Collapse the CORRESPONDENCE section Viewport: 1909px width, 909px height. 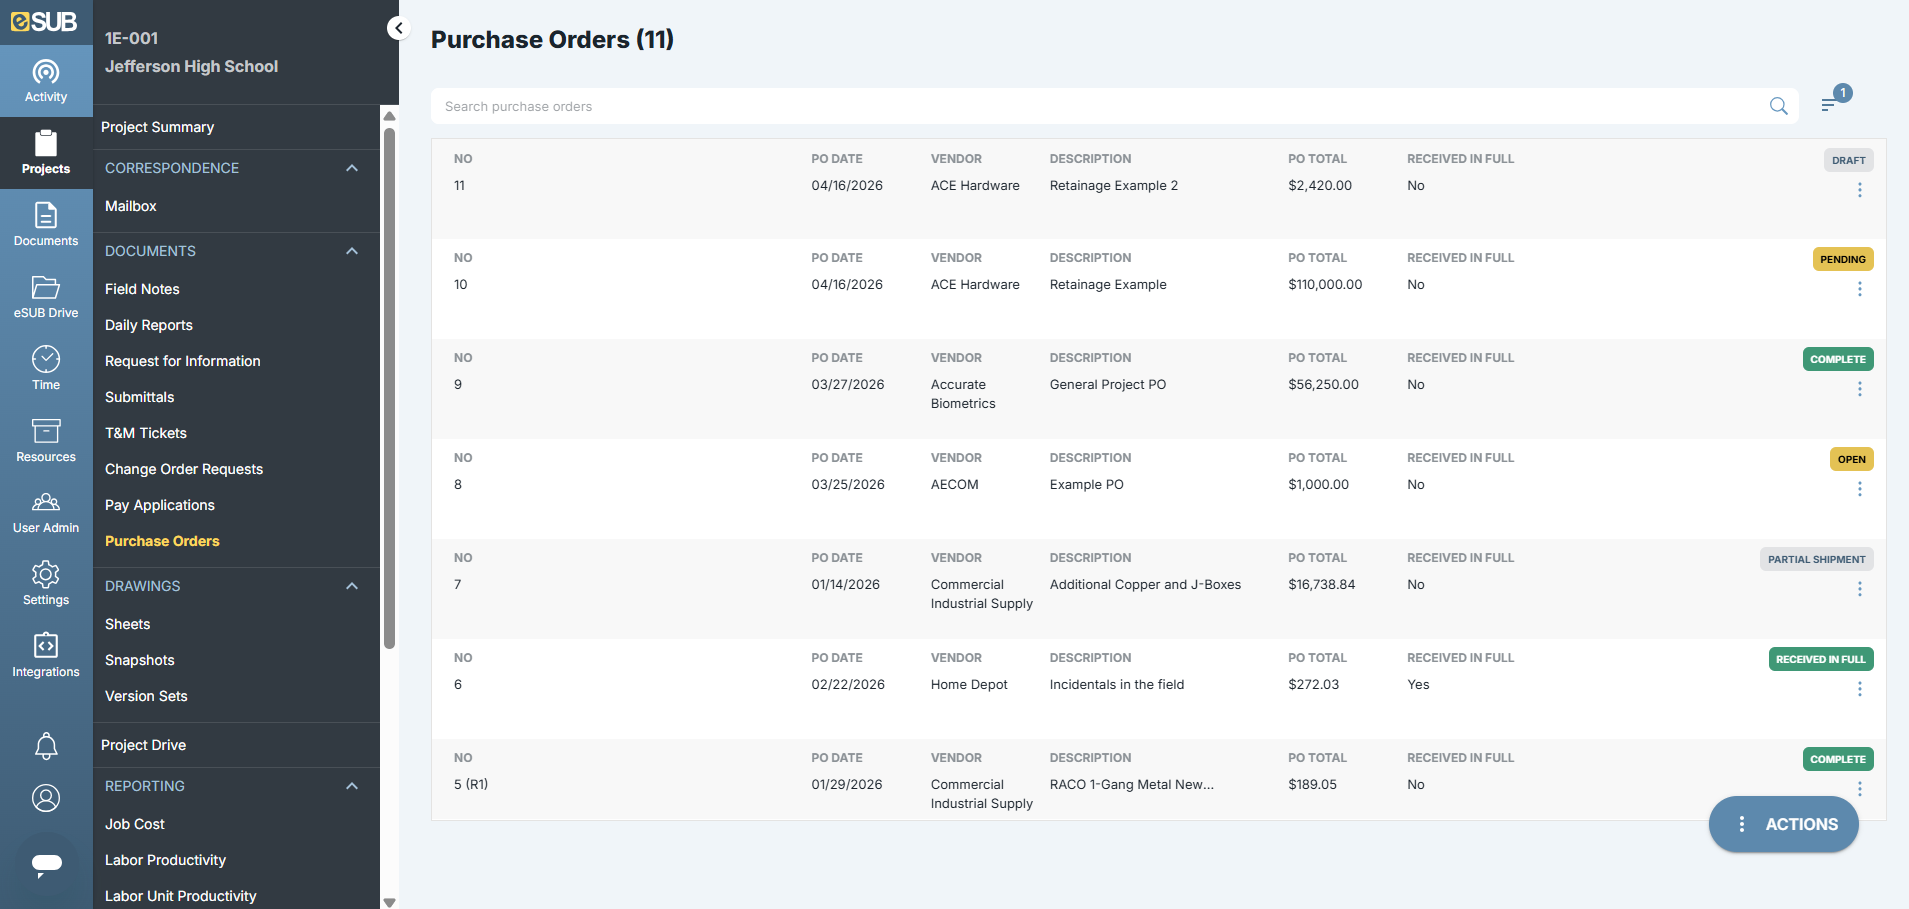pyautogui.click(x=351, y=168)
